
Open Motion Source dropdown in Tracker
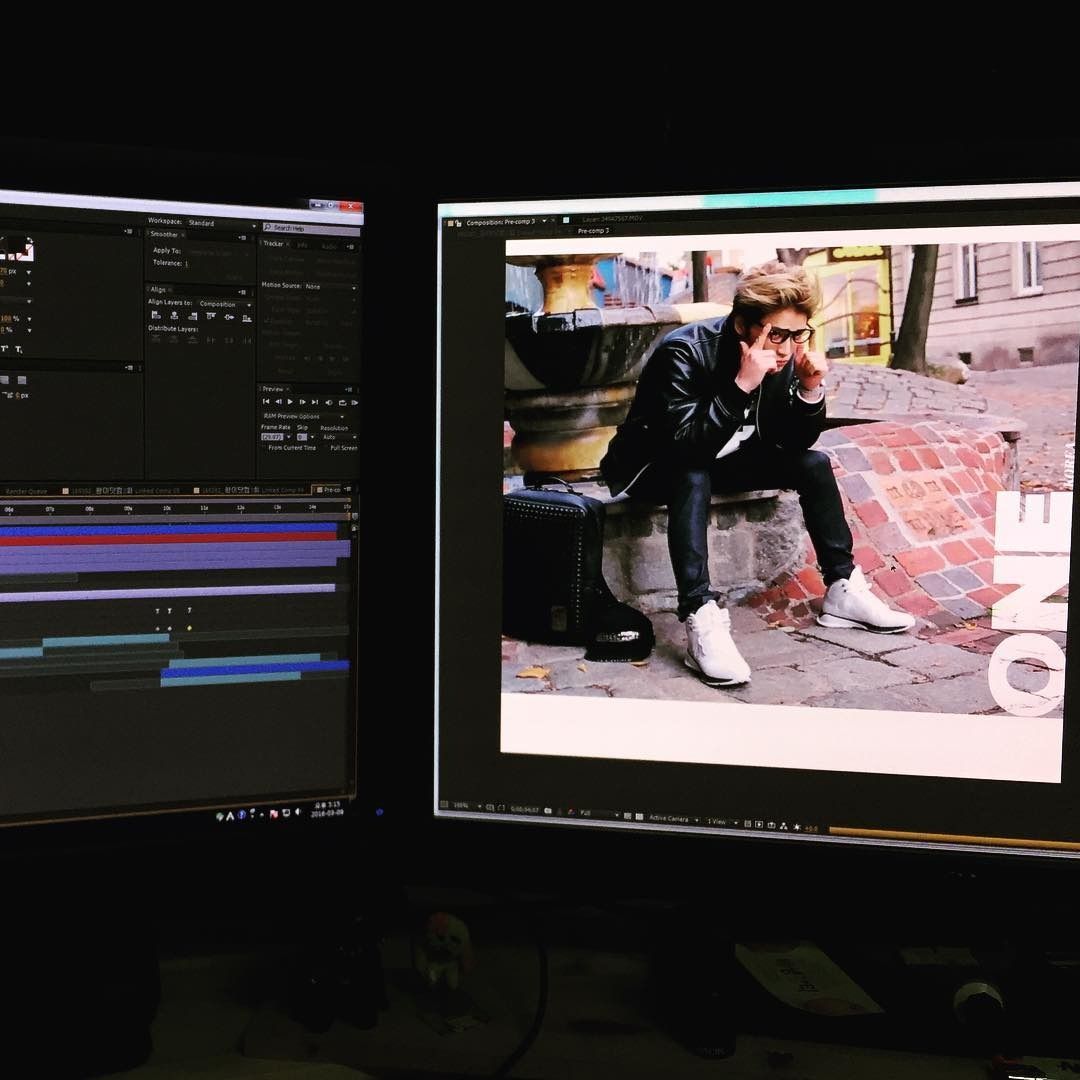click(x=331, y=287)
